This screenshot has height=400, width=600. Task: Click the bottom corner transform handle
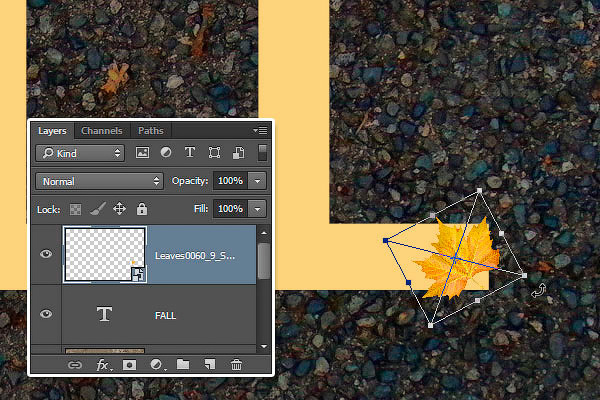click(430, 325)
